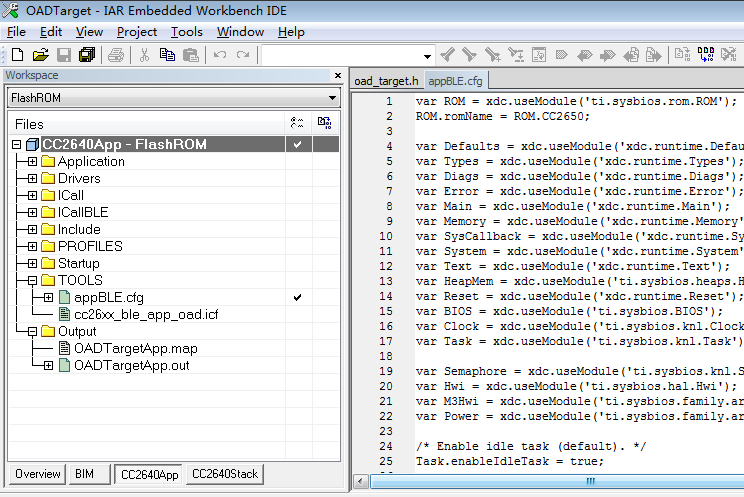Click the Open file folder icon
744x497 pixels.
click(41, 55)
